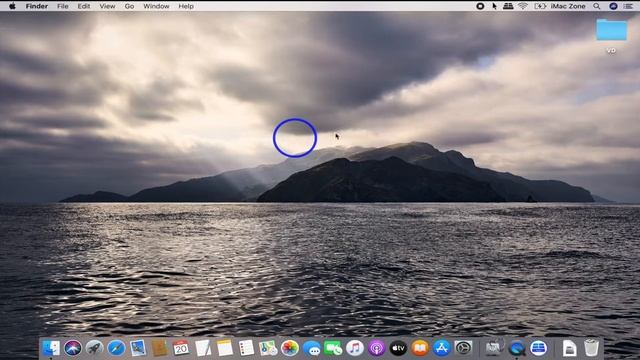Open the File menu
This screenshot has width=640, height=360.
click(x=62, y=6)
